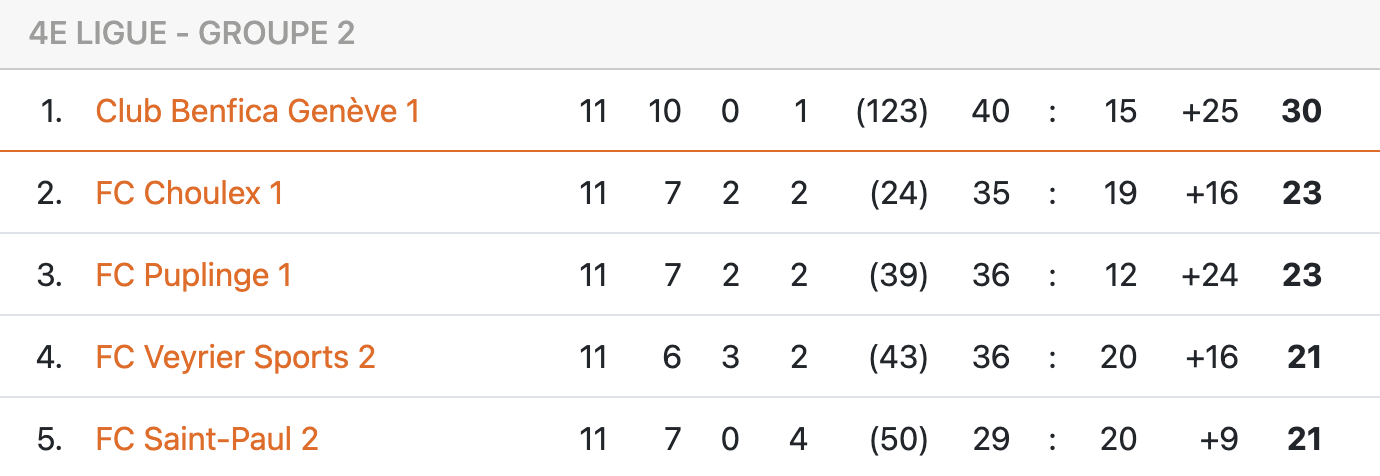Select the +25 goal difference value

click(1209, 111)
